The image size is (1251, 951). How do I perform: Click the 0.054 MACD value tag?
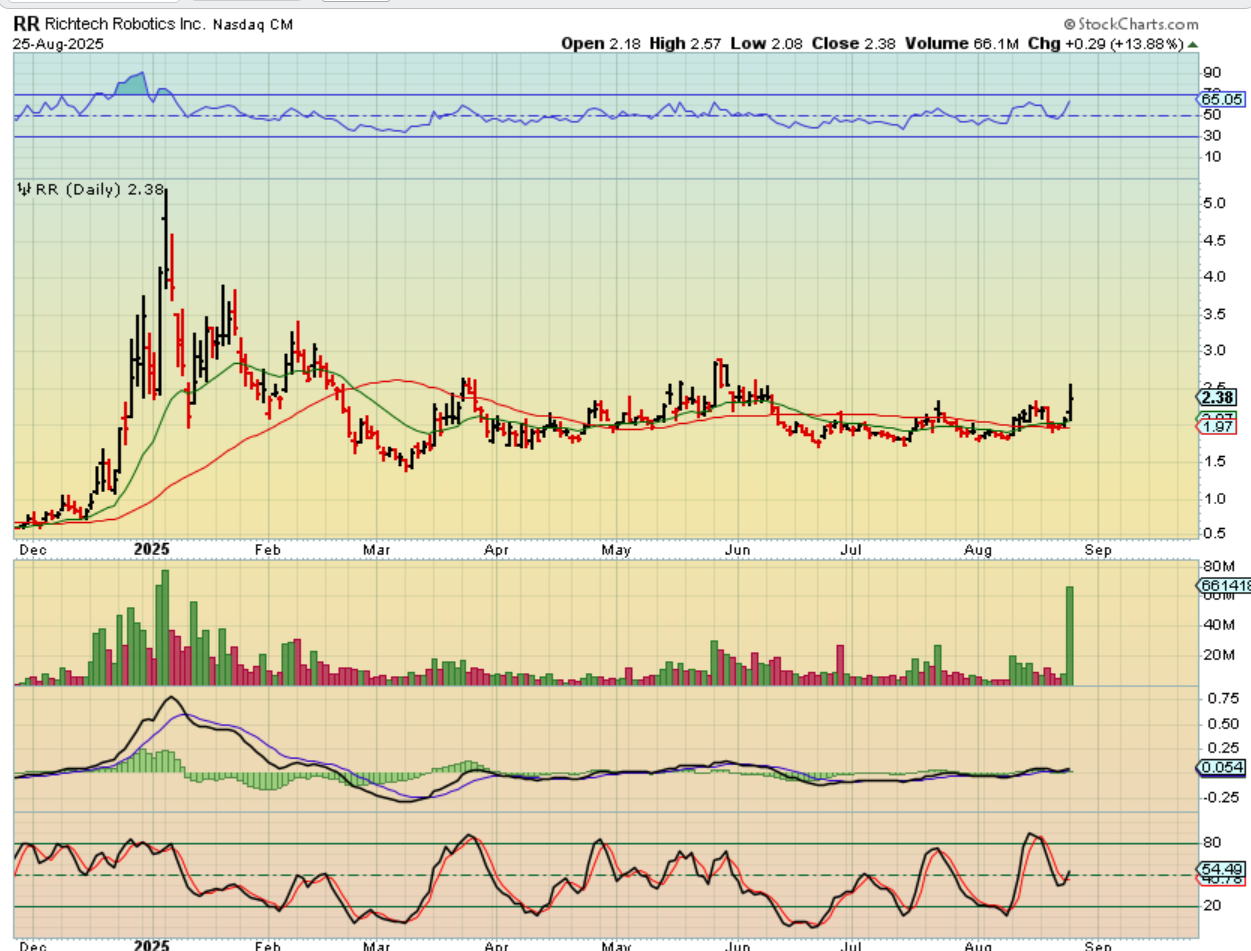click(1222, 767)
